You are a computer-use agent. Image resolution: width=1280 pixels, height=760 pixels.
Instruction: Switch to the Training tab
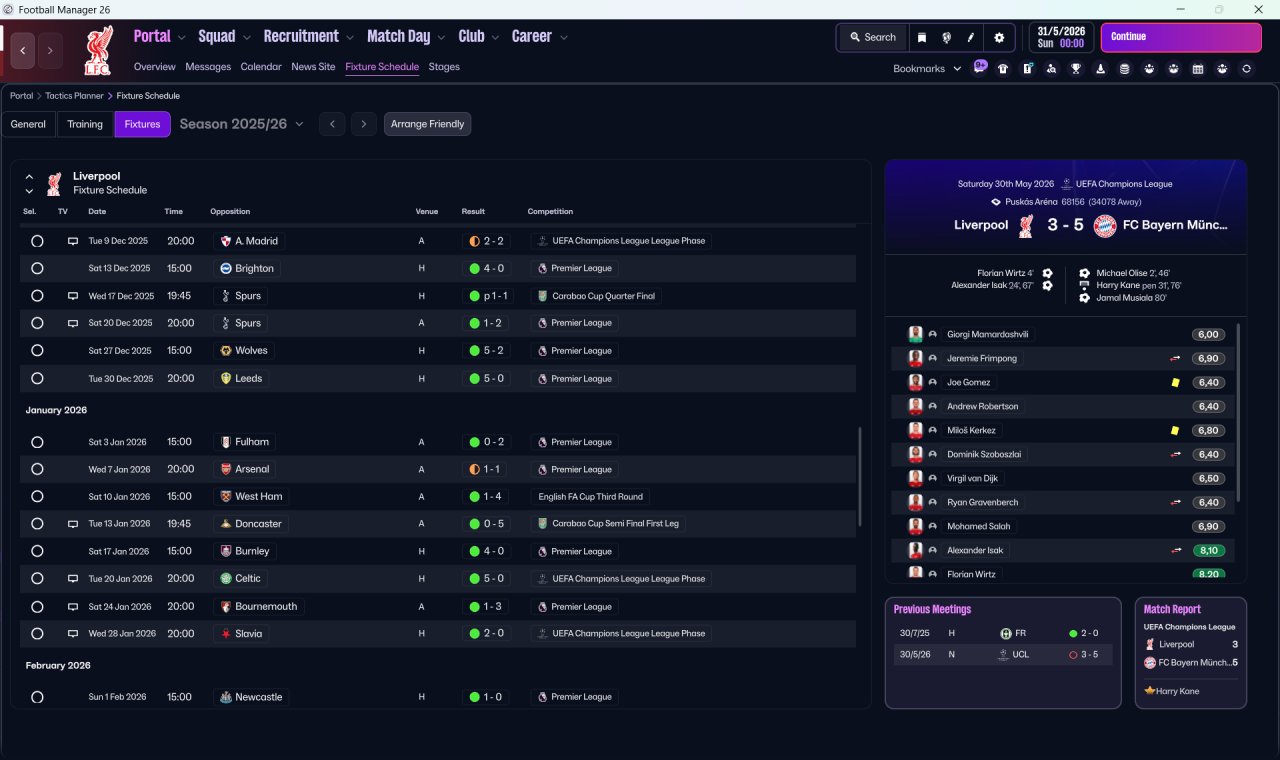click(85, 124)
